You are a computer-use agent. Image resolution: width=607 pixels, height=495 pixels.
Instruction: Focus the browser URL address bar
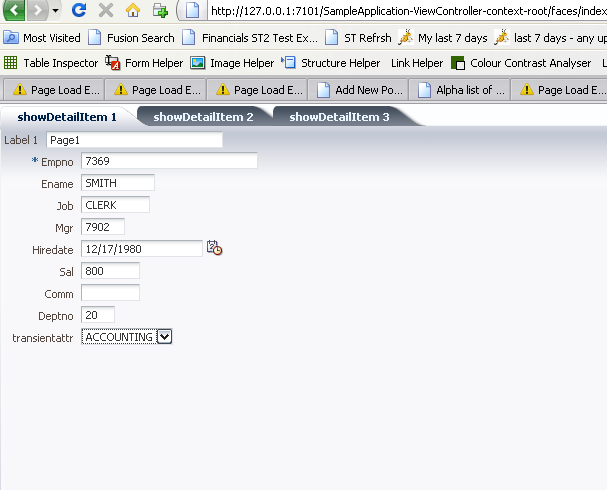(400, 11)
